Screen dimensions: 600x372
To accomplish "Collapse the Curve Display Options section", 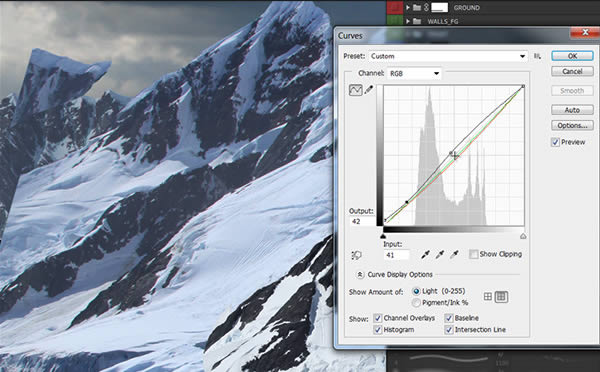I will 360,274.
